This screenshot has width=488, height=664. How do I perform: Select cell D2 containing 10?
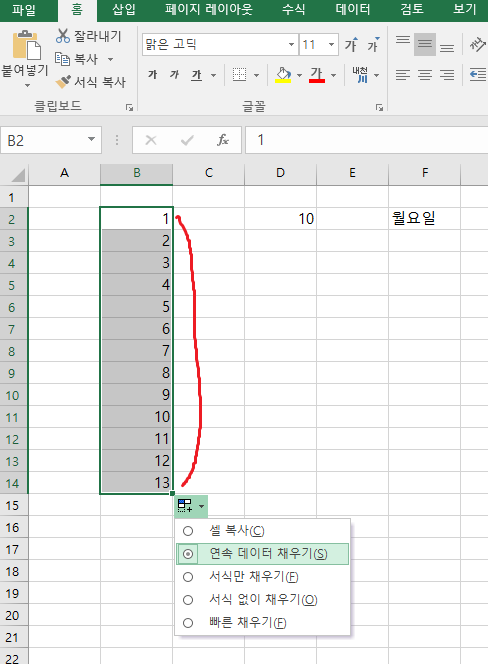pos(280,219)
